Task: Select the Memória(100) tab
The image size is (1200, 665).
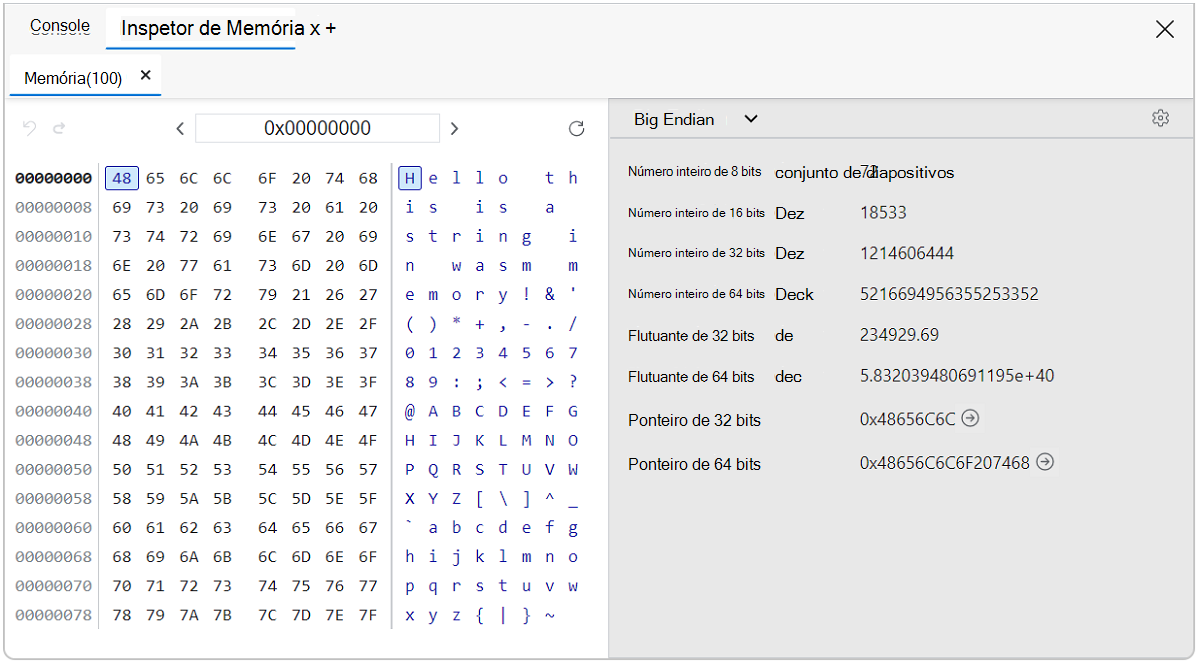Action: click(73, 78)
